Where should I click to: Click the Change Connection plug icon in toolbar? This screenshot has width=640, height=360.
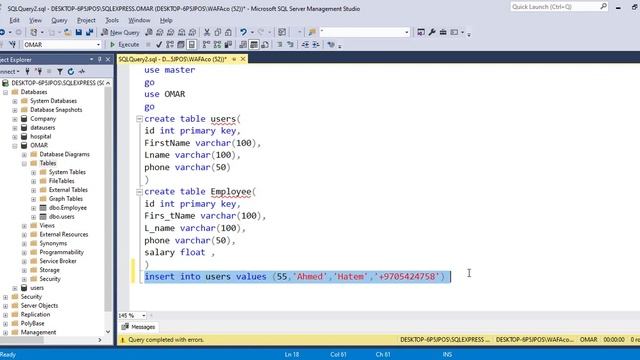[x=12, y=44]
